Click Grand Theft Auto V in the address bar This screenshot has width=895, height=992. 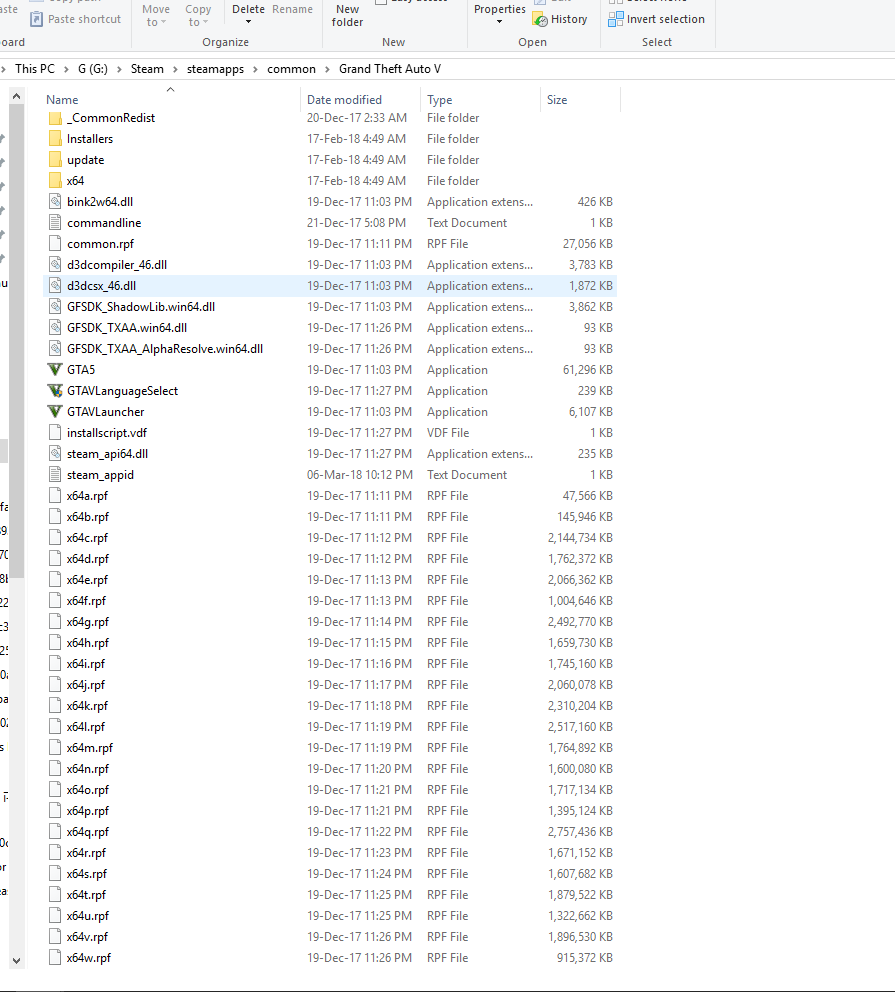click(x=390, y=69)
